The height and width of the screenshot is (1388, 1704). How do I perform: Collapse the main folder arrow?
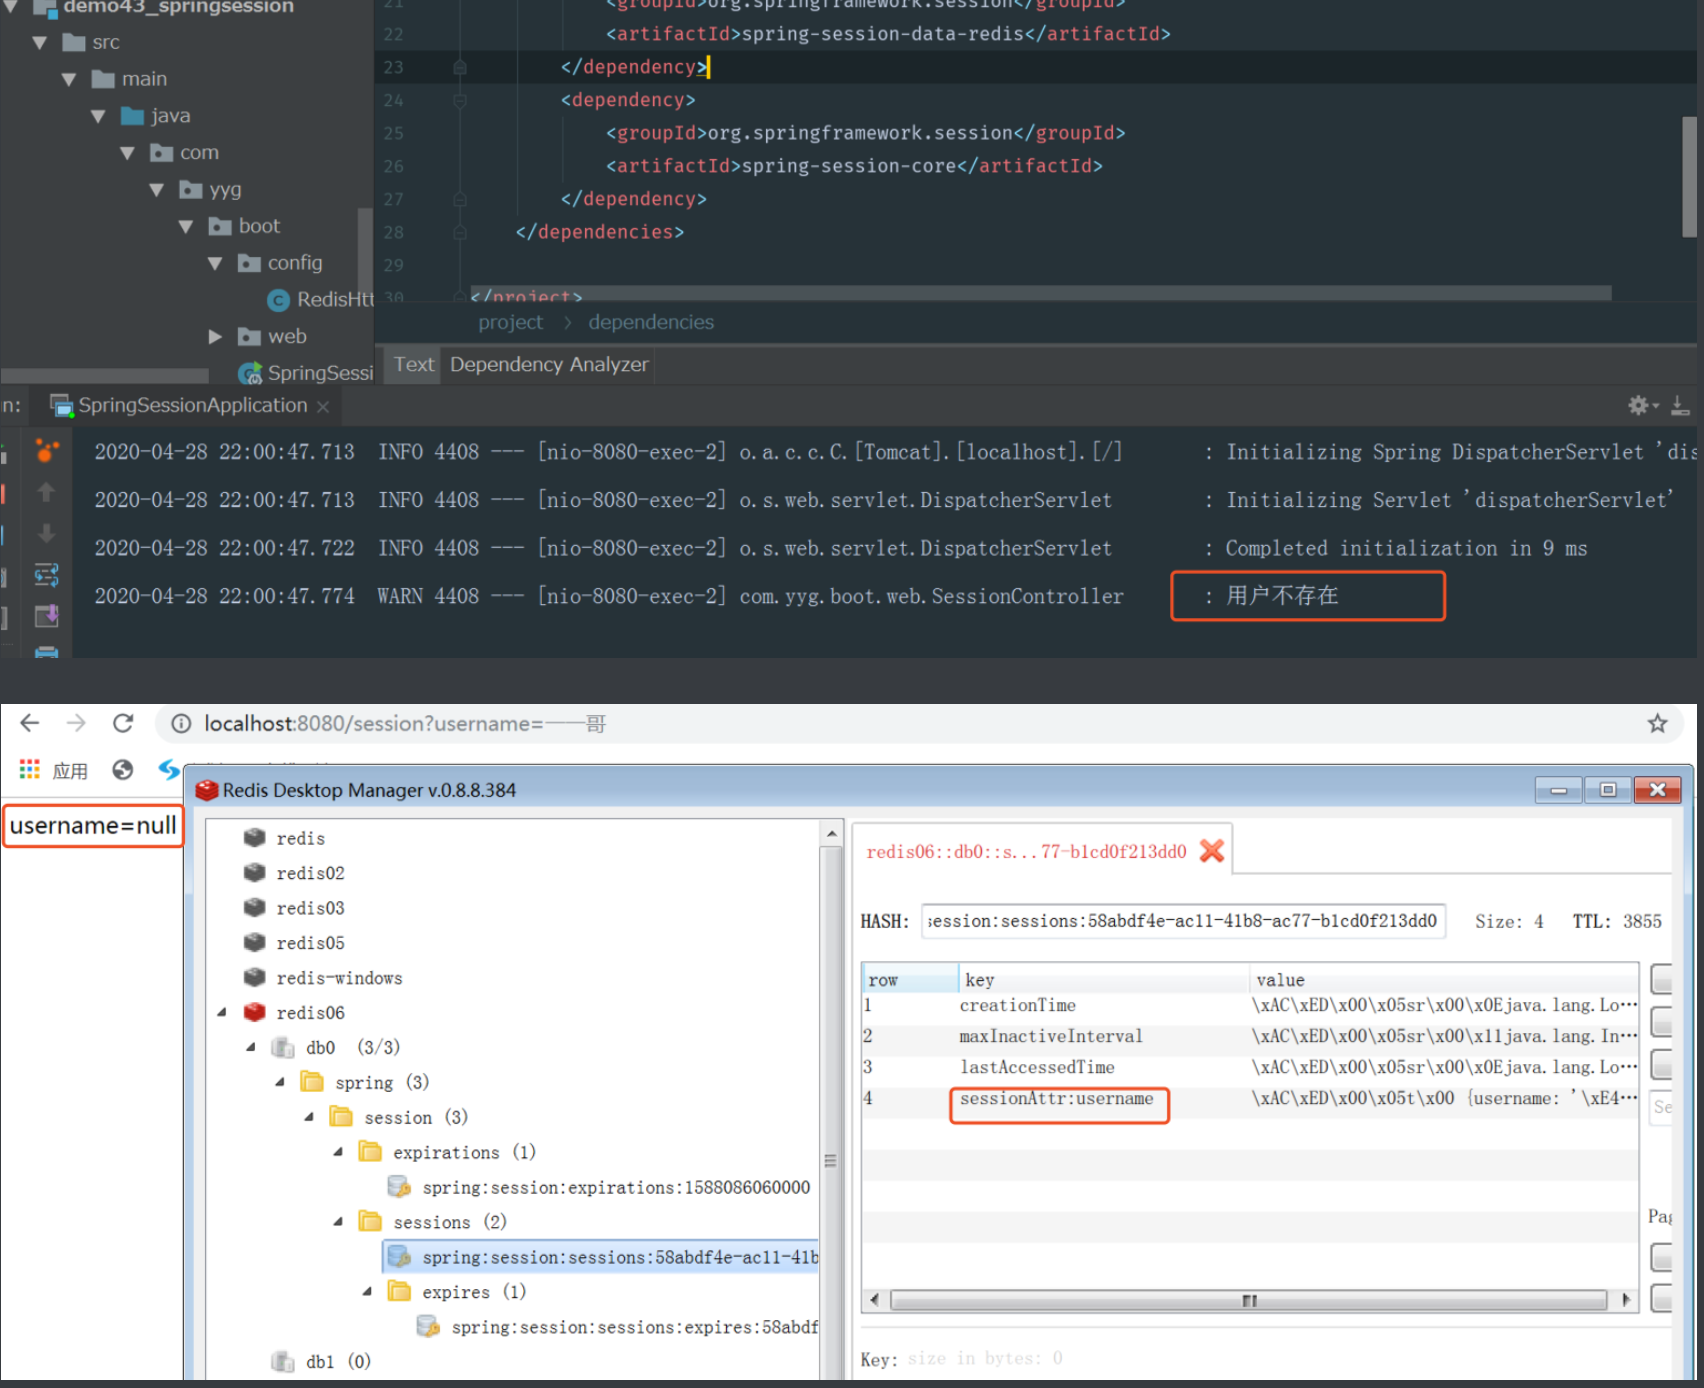pyautogui.click(x=69, y=80)
